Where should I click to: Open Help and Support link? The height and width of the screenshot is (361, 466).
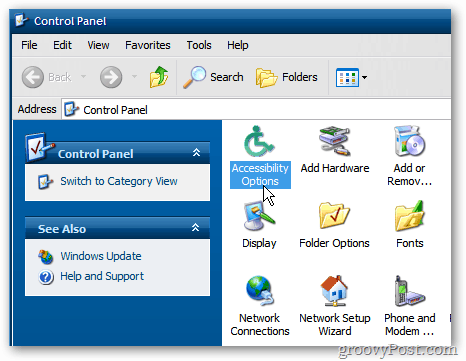point(102,276)
